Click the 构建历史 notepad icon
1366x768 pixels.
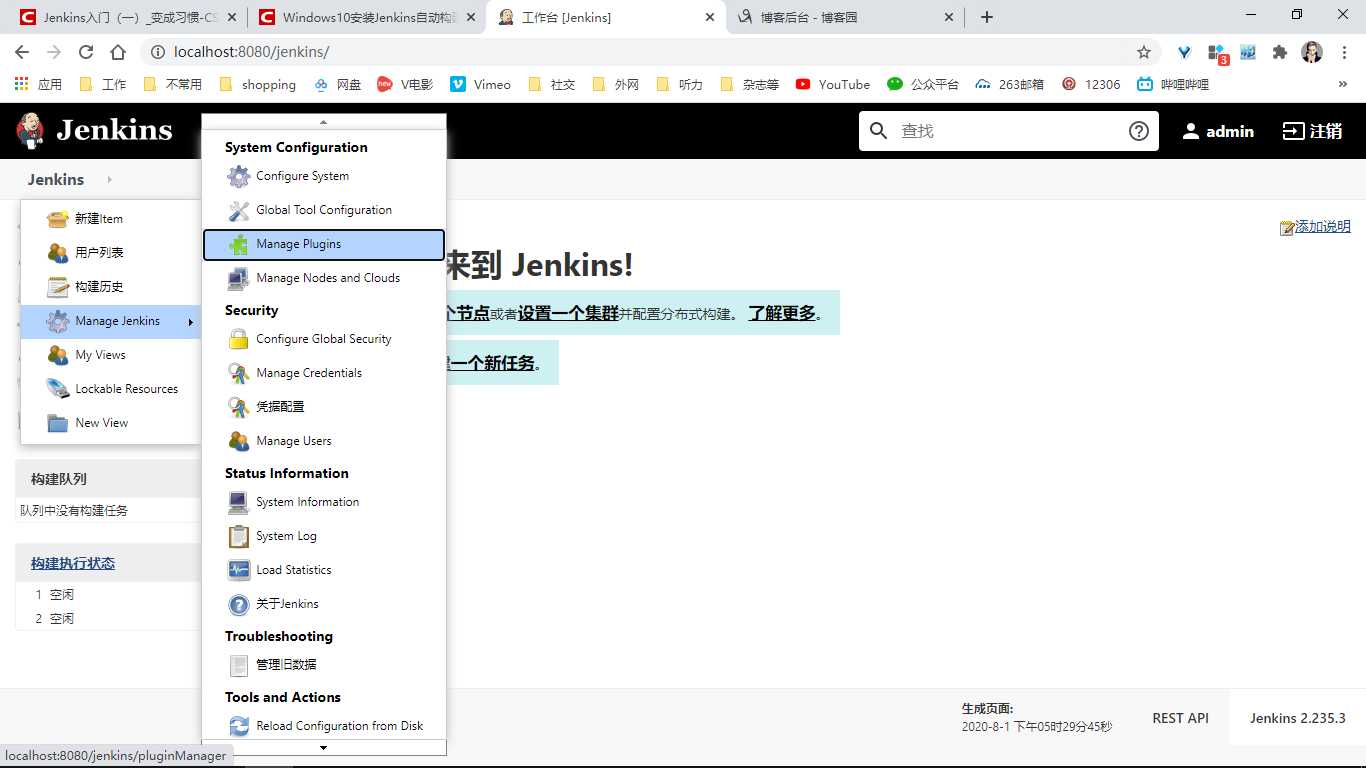coord(58,287)
